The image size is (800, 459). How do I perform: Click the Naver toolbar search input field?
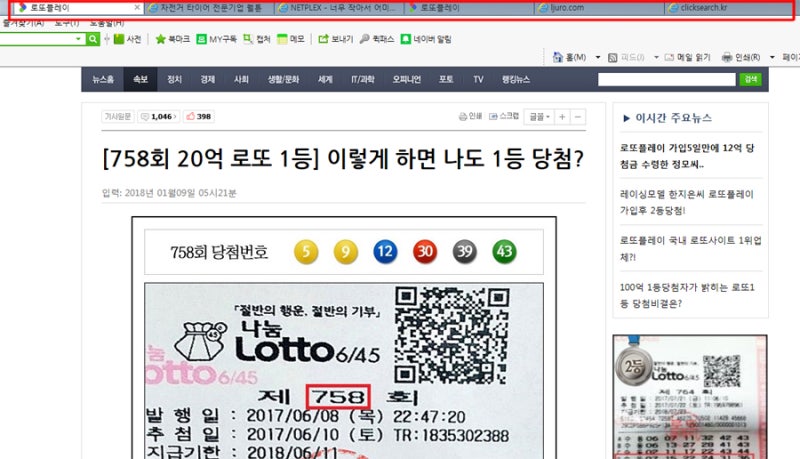tap(37, 39)
